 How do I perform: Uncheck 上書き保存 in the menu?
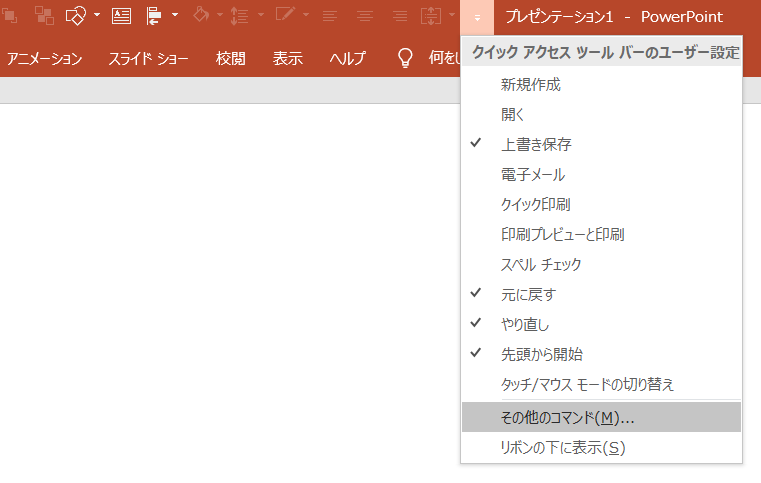point(601,145)
